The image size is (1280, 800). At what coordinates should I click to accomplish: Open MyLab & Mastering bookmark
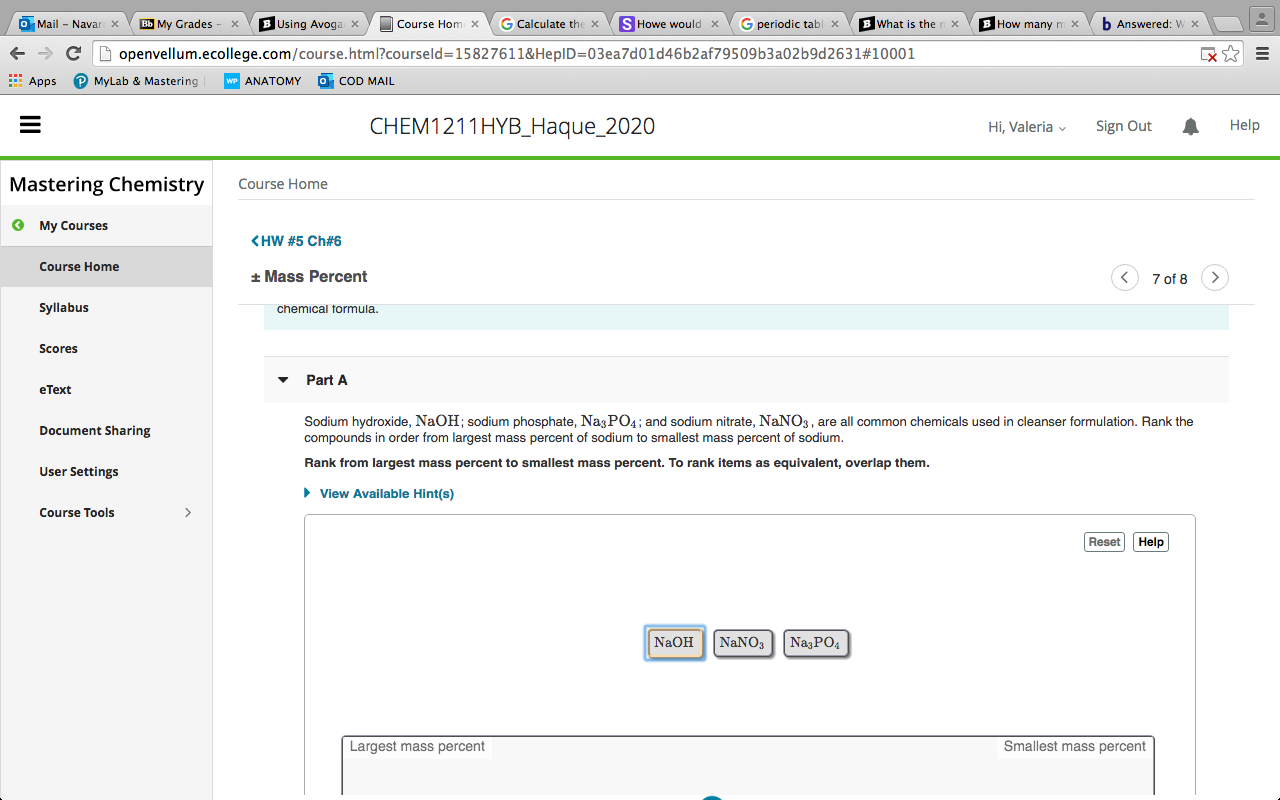137,81
